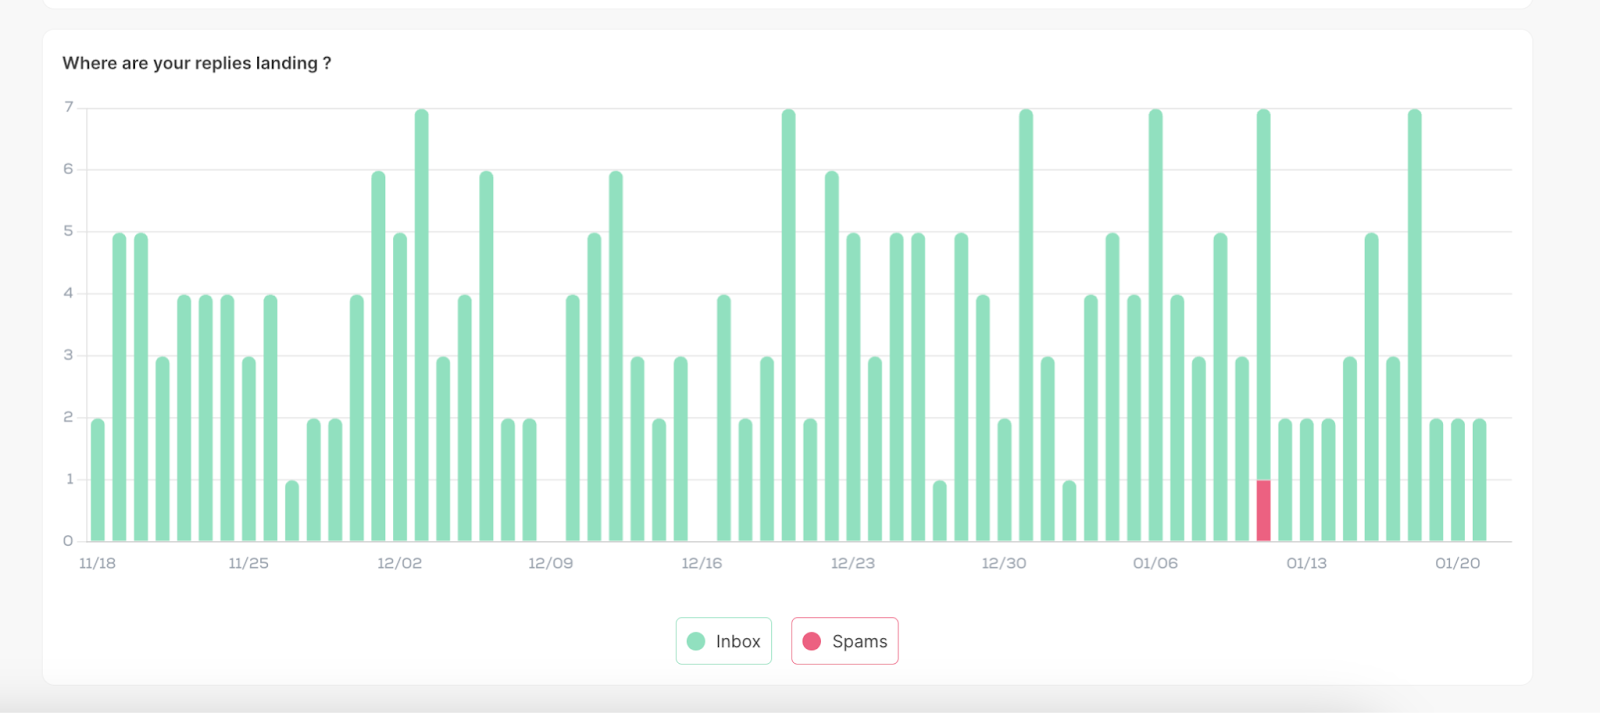Click the 12/16 date label on x-axis

click(x=701, y=563)
